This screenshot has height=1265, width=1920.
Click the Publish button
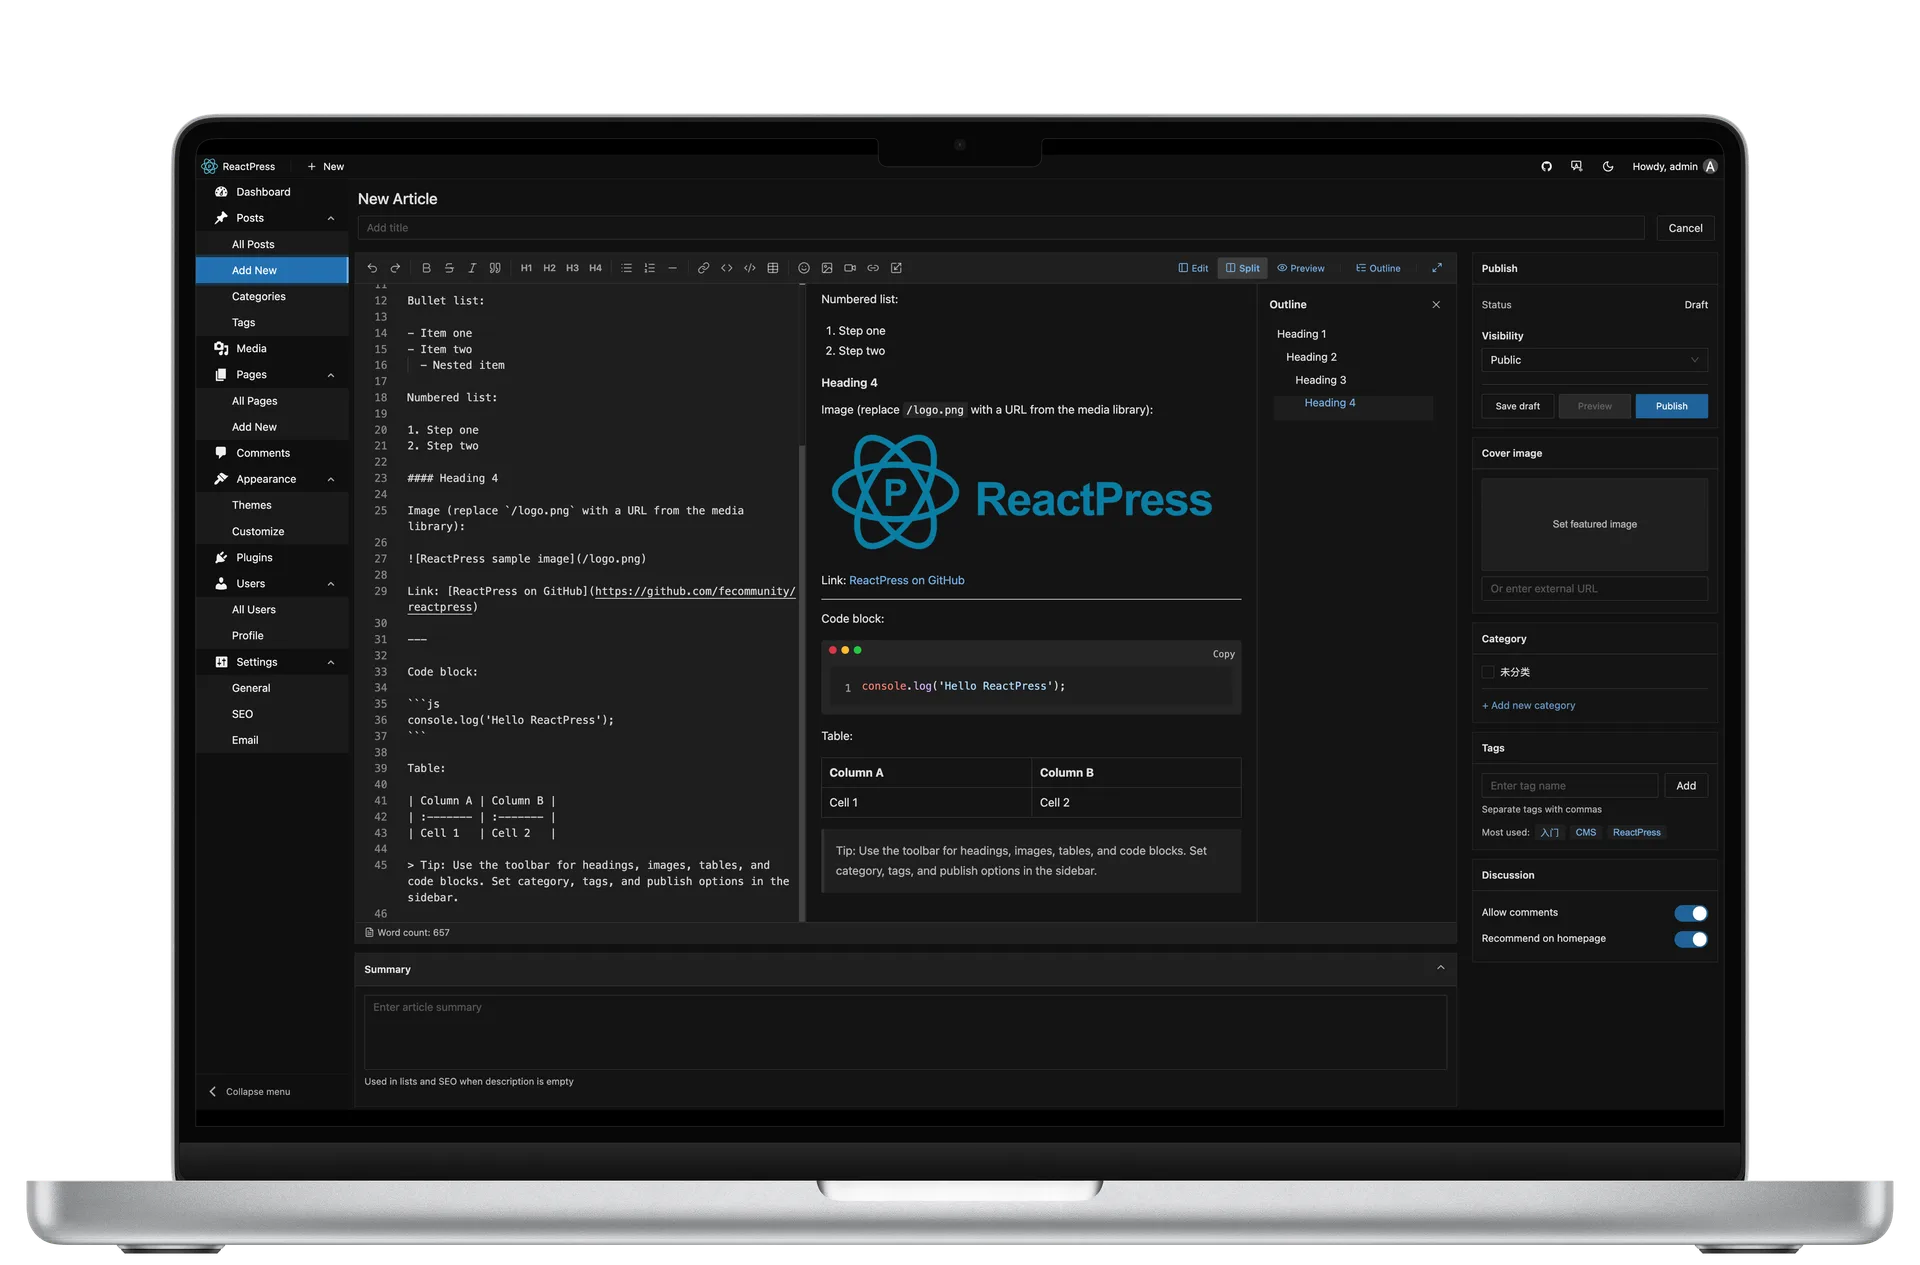(1671, 406)
